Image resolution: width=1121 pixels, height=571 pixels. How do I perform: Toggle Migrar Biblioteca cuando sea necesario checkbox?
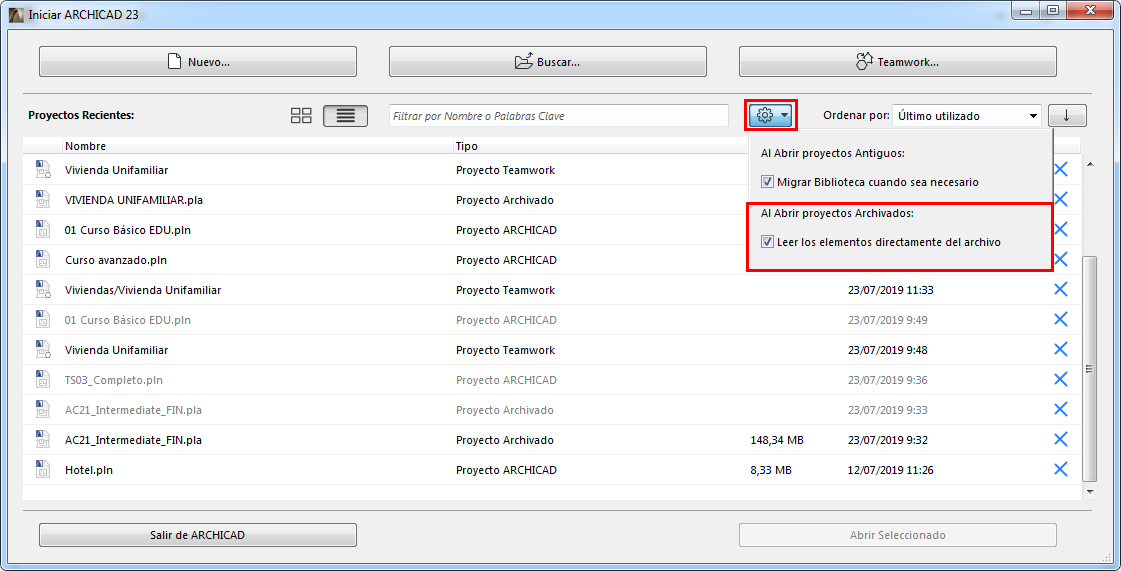coord(767,182)
